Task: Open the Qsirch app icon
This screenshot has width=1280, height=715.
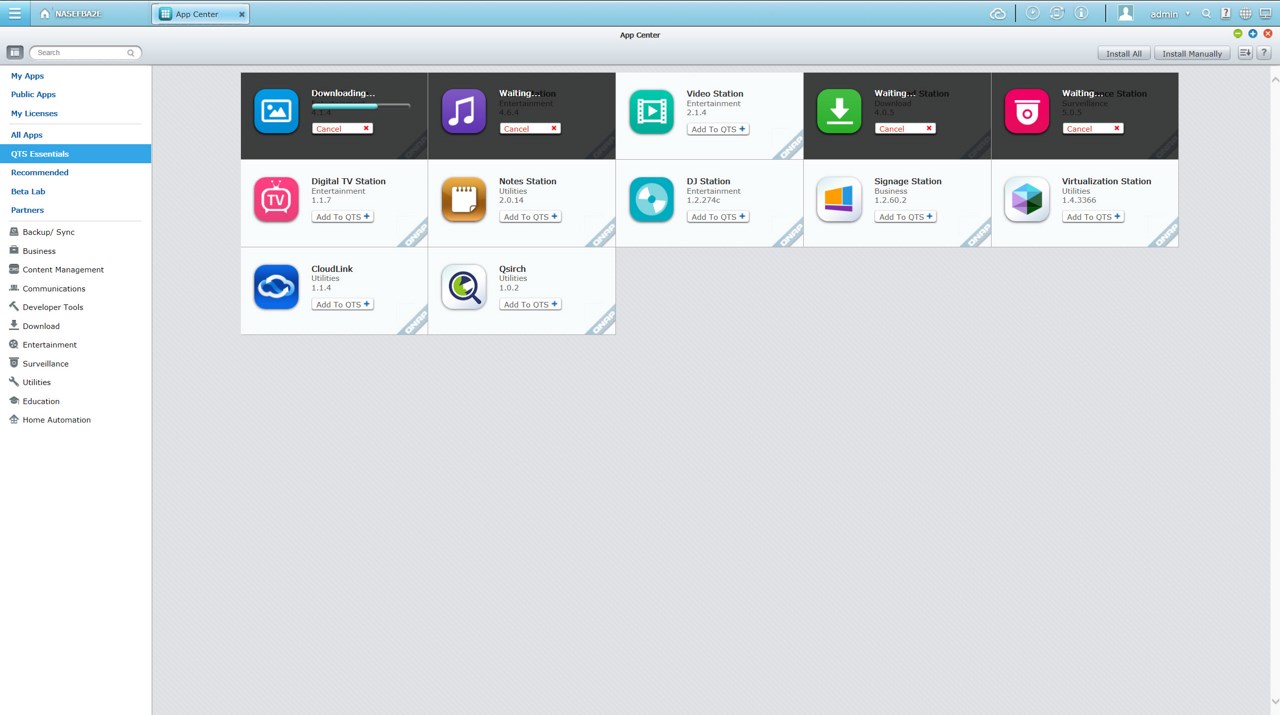Action: (x=464, y=287)
